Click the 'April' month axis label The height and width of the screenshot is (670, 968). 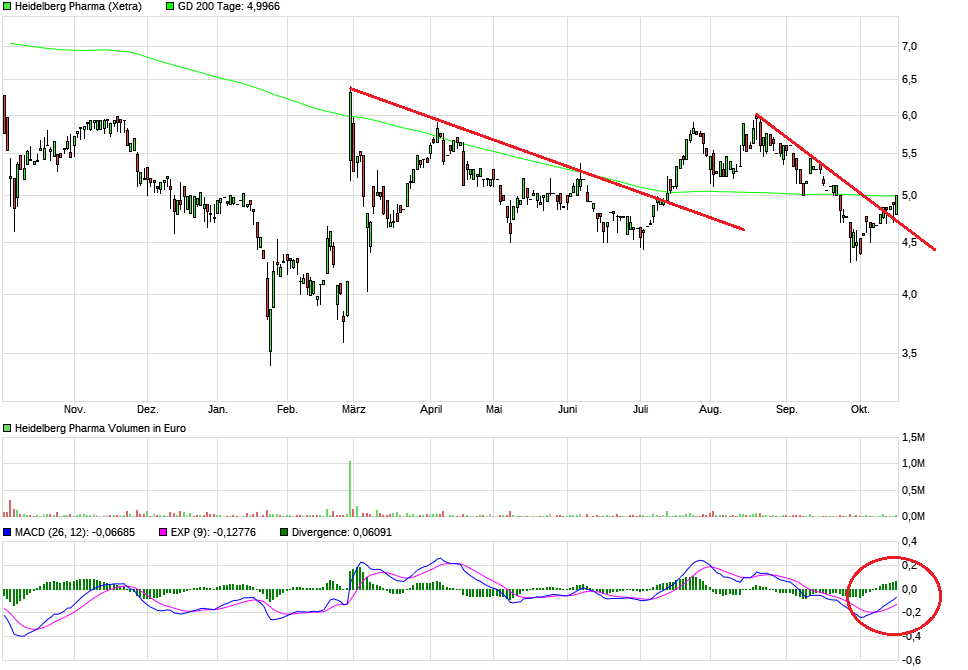pyautogui.click(x=431, y=409)
